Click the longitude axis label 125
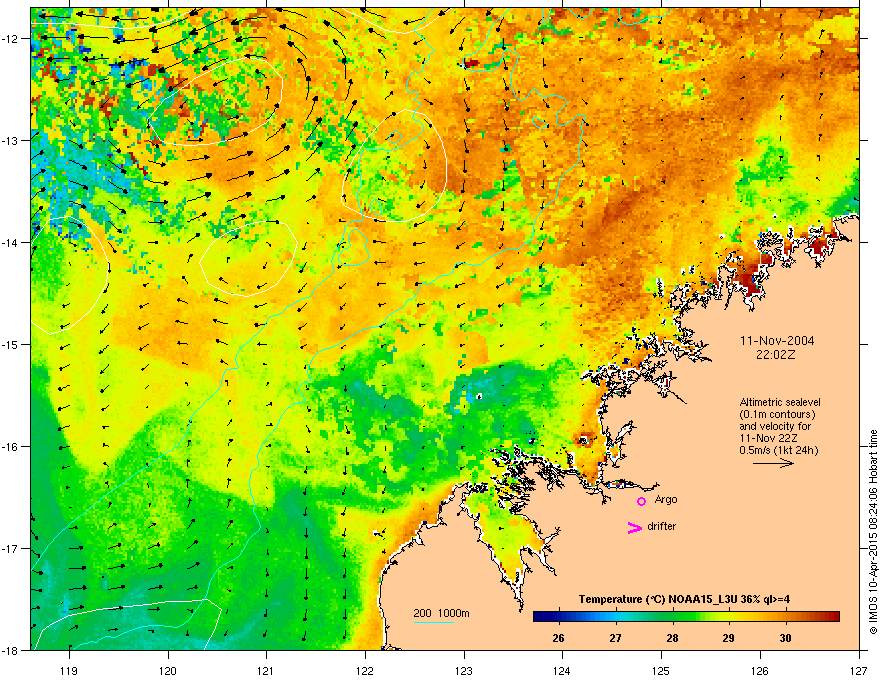This screenshot has height=680, width=880. pyautogui.click(x=661, y=670)
